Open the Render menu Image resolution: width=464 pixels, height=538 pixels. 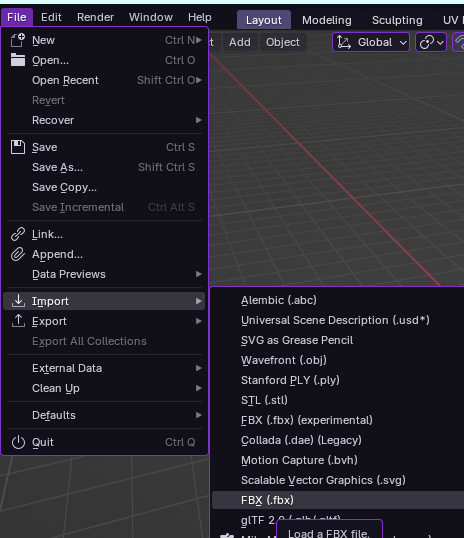(95, 17)
